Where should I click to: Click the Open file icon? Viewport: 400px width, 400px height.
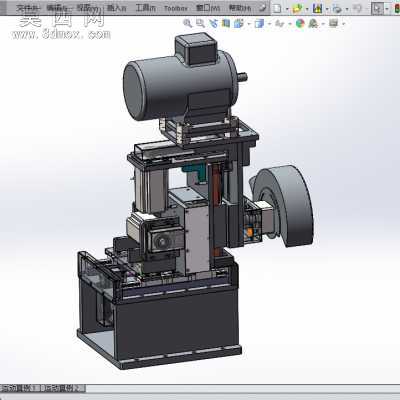click(x=297, y=9)
